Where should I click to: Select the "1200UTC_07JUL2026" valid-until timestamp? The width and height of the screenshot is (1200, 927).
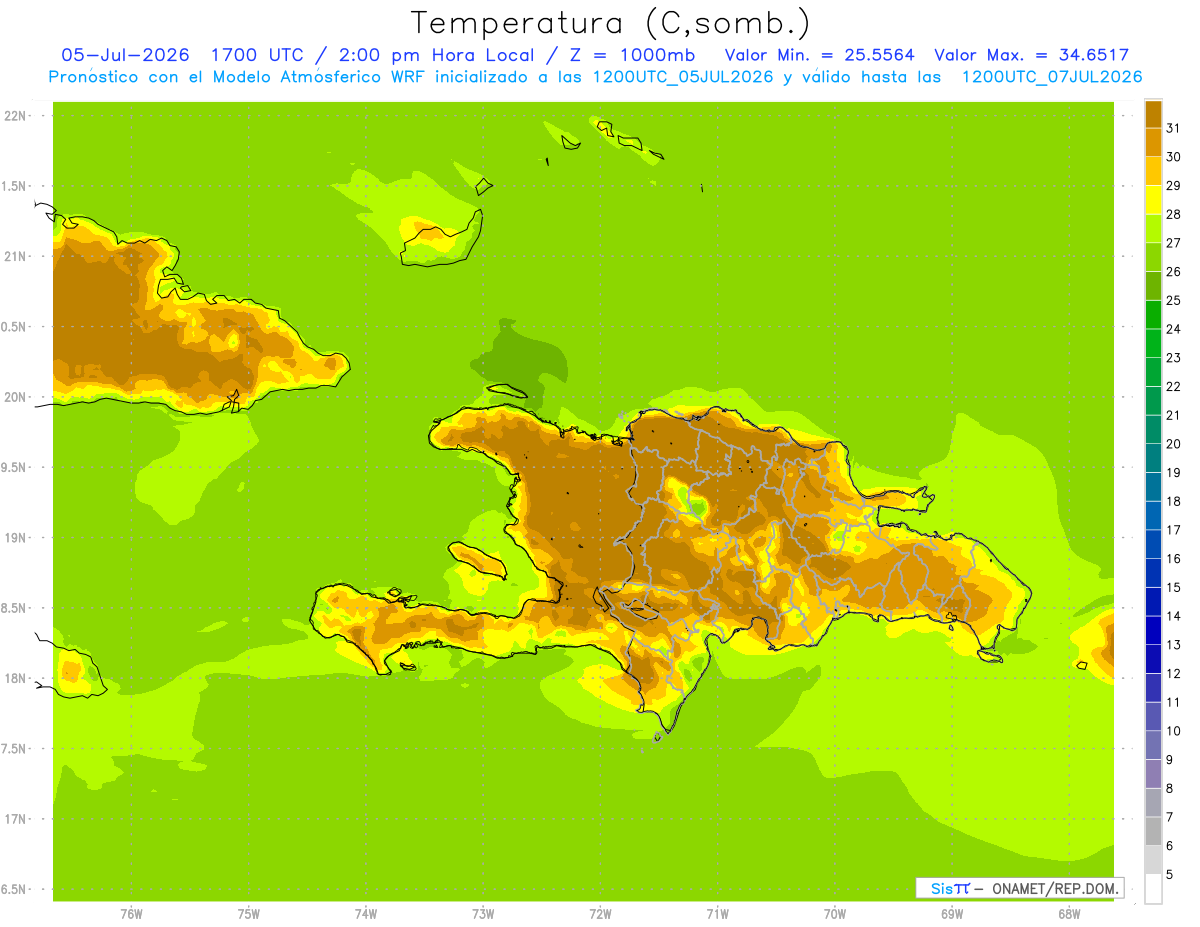[x=1050, y=77]
